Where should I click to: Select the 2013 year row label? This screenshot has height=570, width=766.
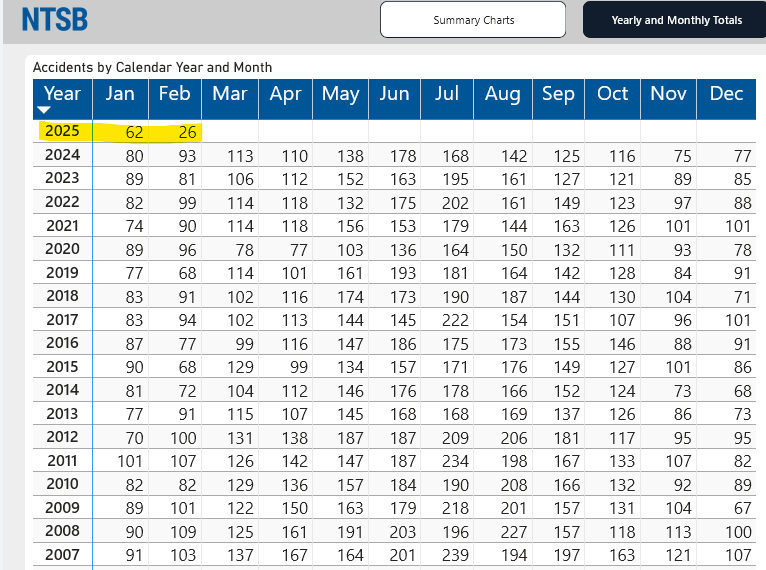[62, 414]
